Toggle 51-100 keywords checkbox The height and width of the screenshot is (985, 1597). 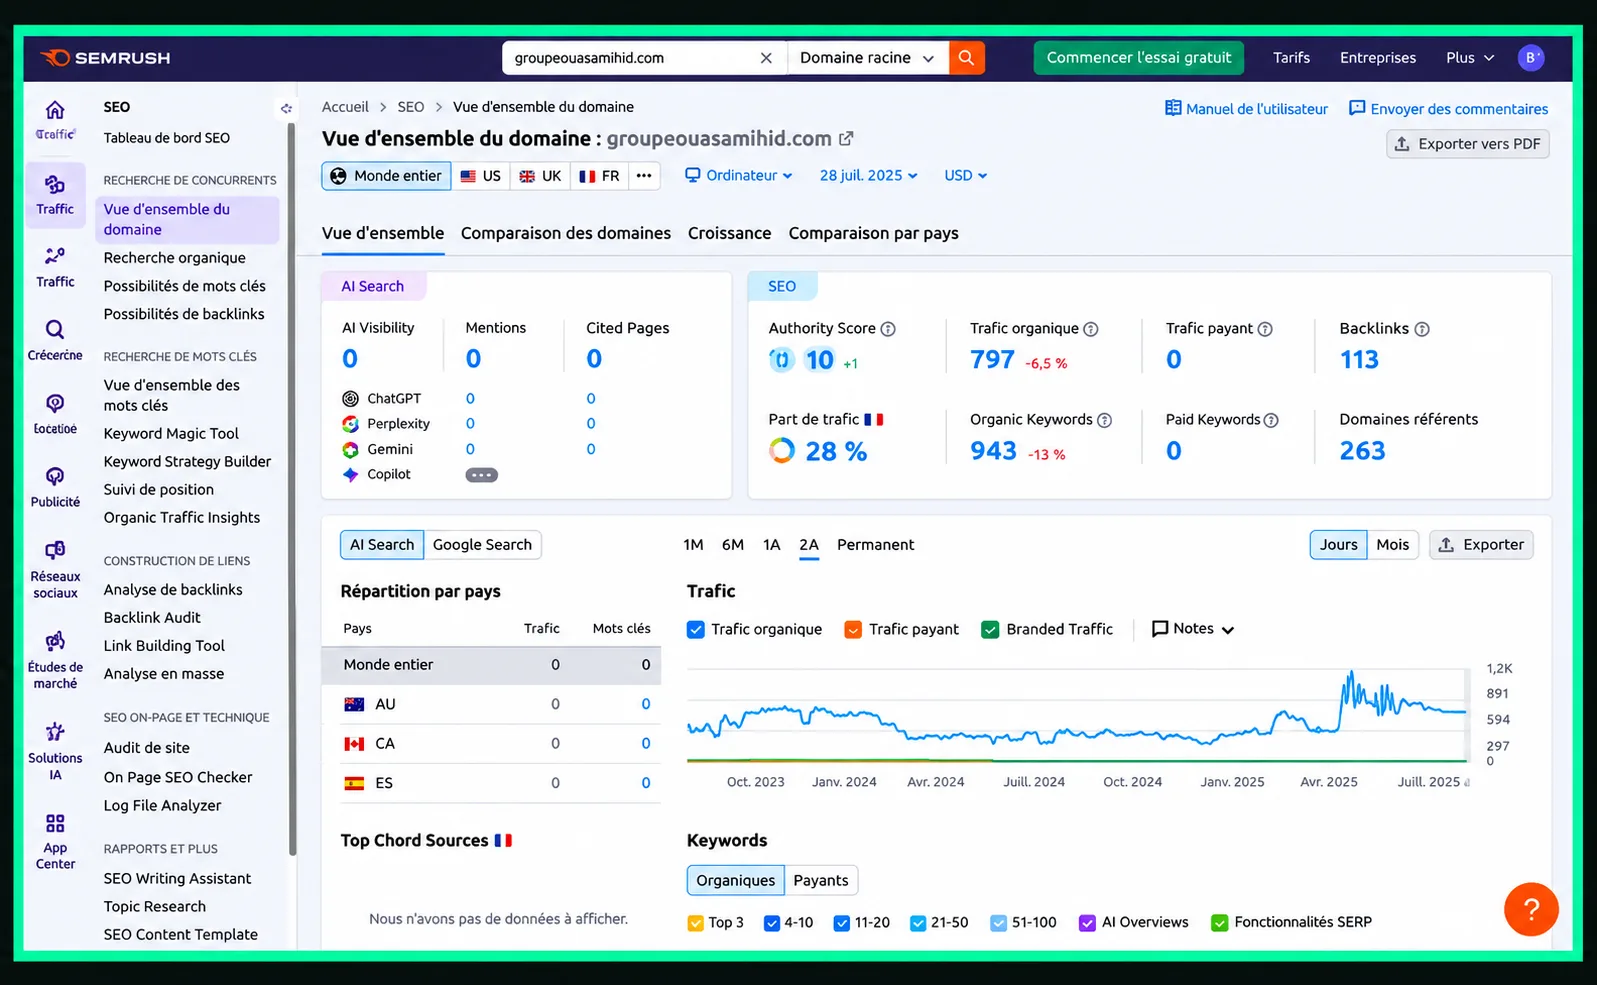point(998,923)
